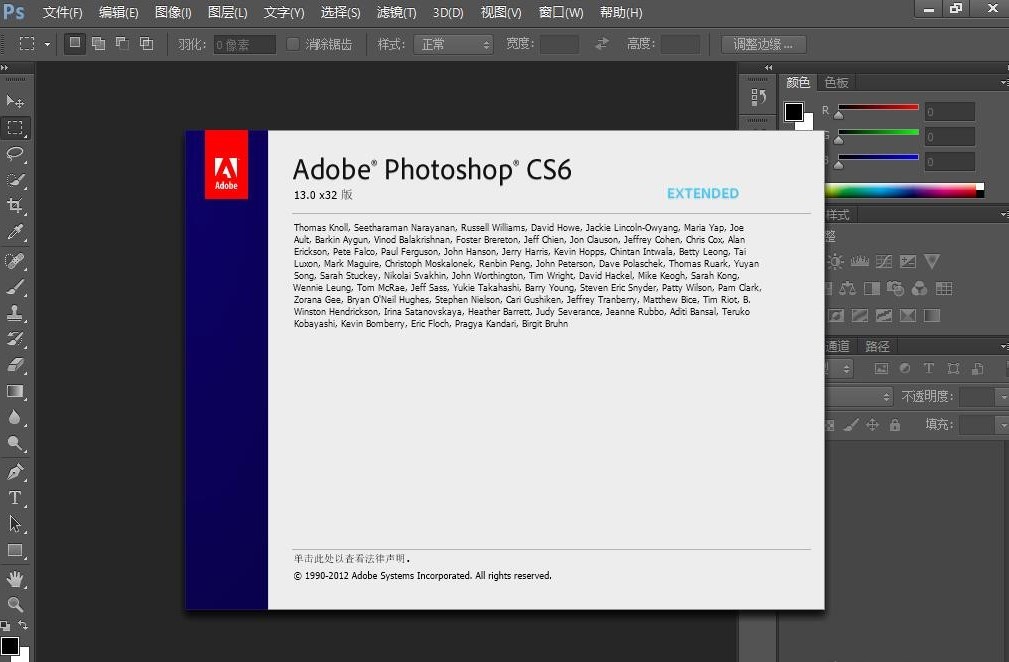Viewport: 1009px width, 662px height.
Task: Enable Intersect with Selection mode
Action: tap(147, 44)
